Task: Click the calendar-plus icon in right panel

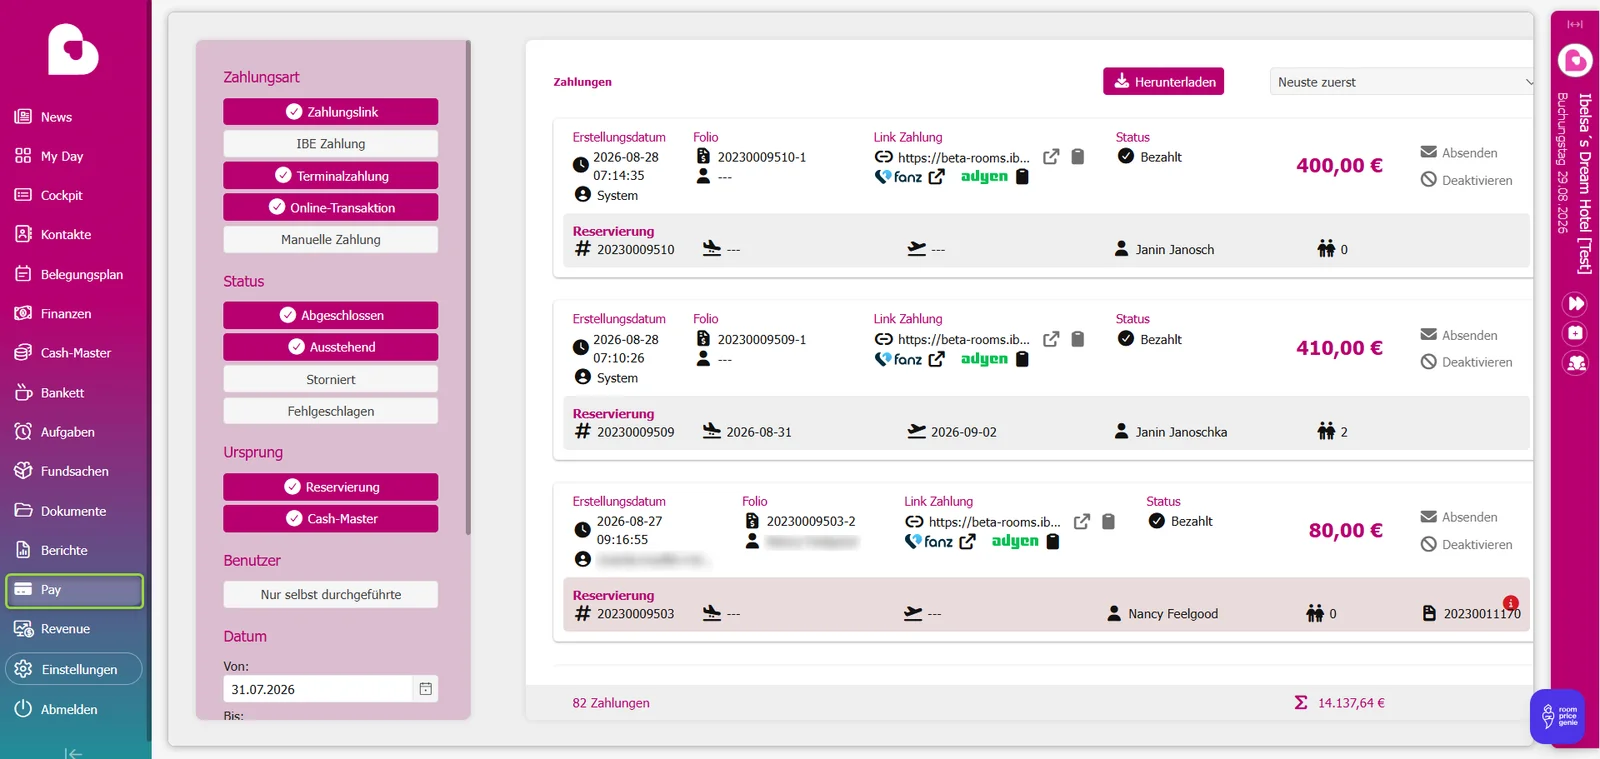Action: [x=1575, y=333]
